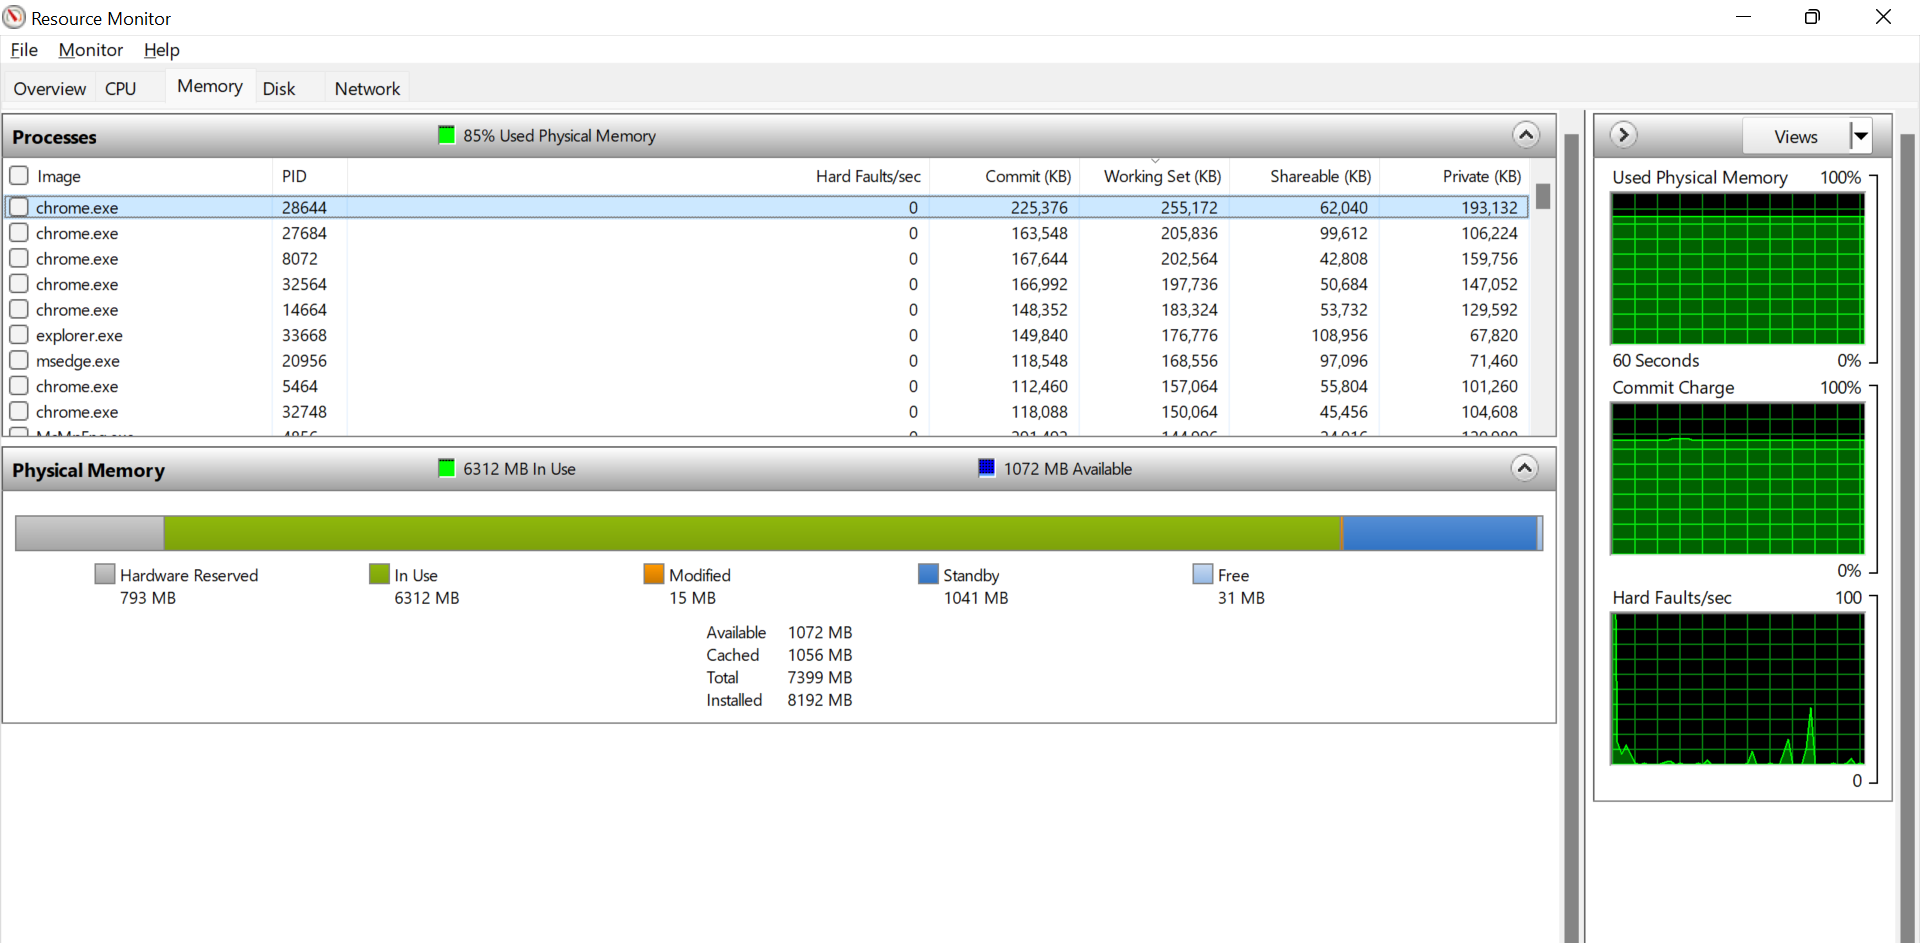
Task: Collapse the Physical Memory section
Action: click(1525, 468)
